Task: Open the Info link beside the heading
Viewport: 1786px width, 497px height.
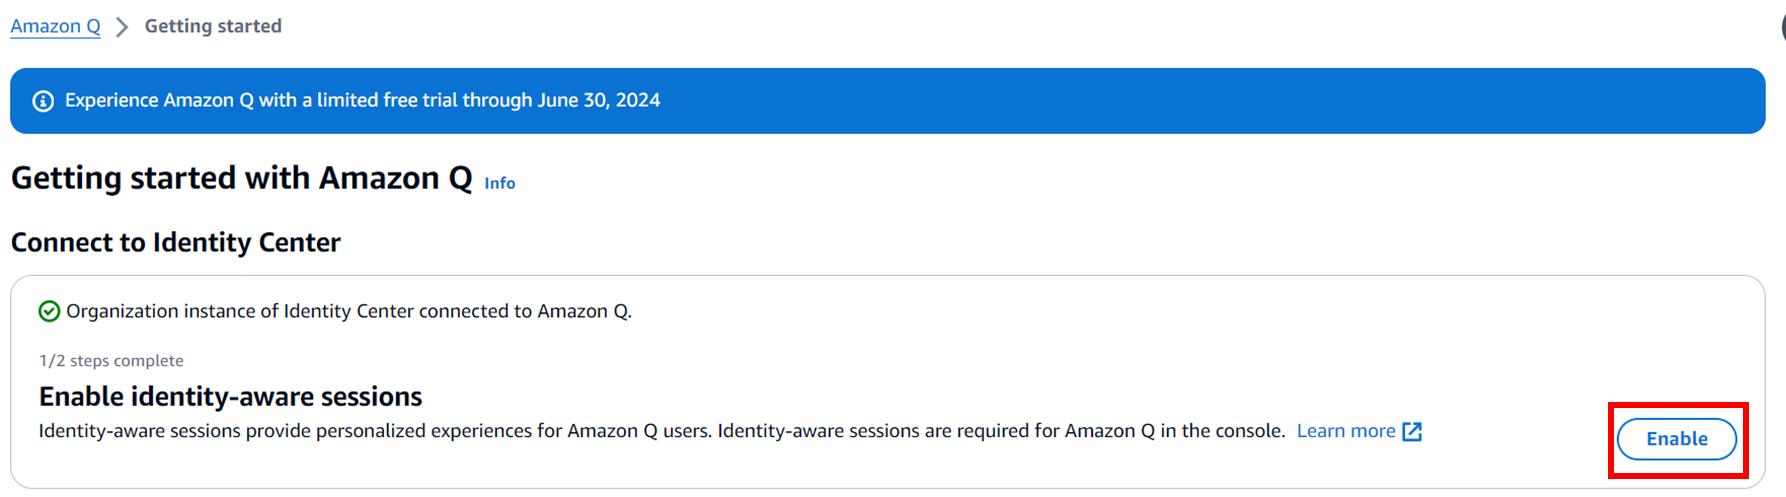Action: (500, 183)
